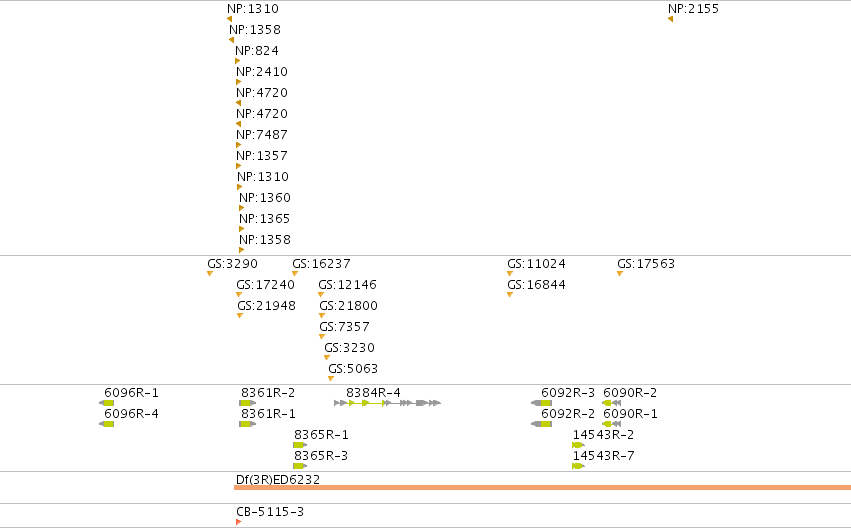Screen dimensions: 851x528
Task: Select the NP:1357 label
Action: coord(262,156)
